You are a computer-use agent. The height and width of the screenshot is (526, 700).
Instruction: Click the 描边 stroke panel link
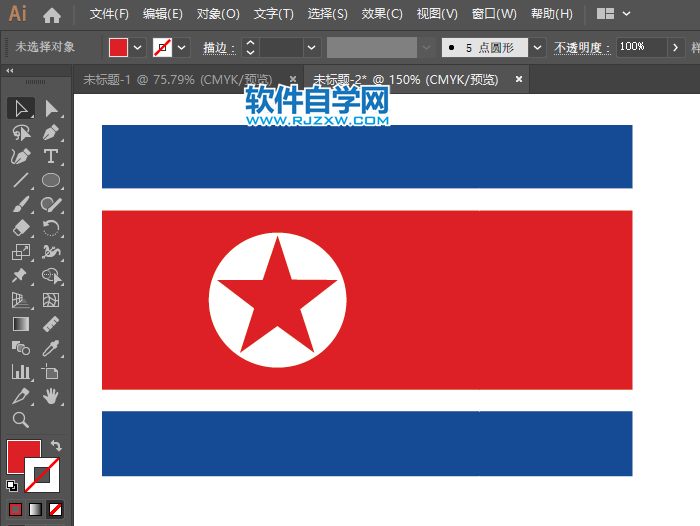point(218,47)
